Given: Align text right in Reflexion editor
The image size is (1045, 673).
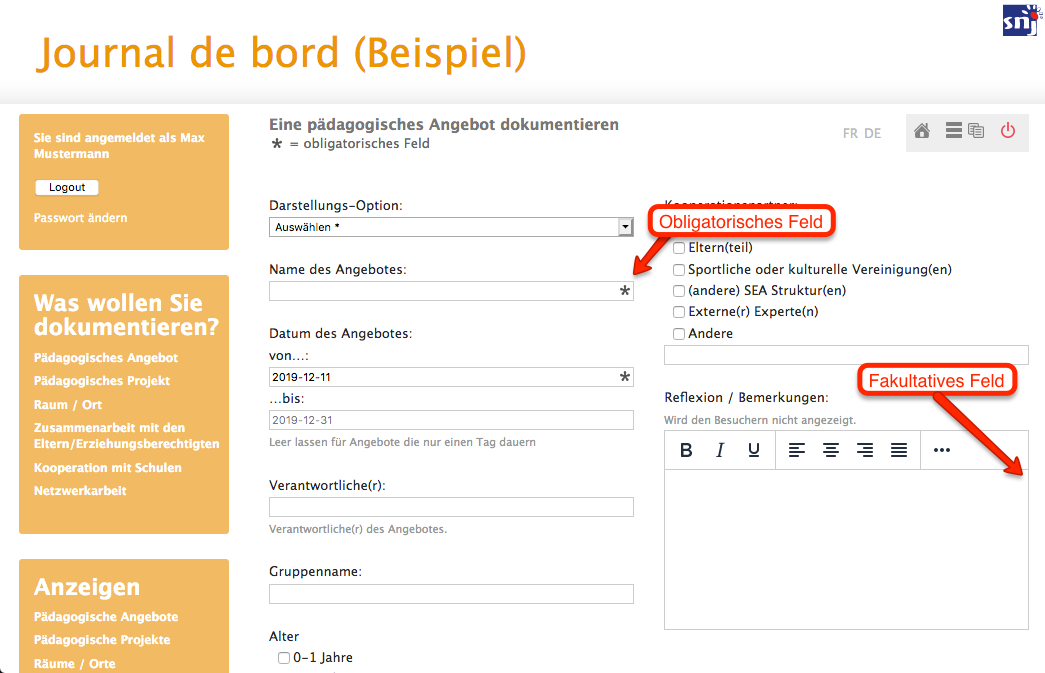Looking at the screenshot, I should pyautogui.click(x=865, y=450).
